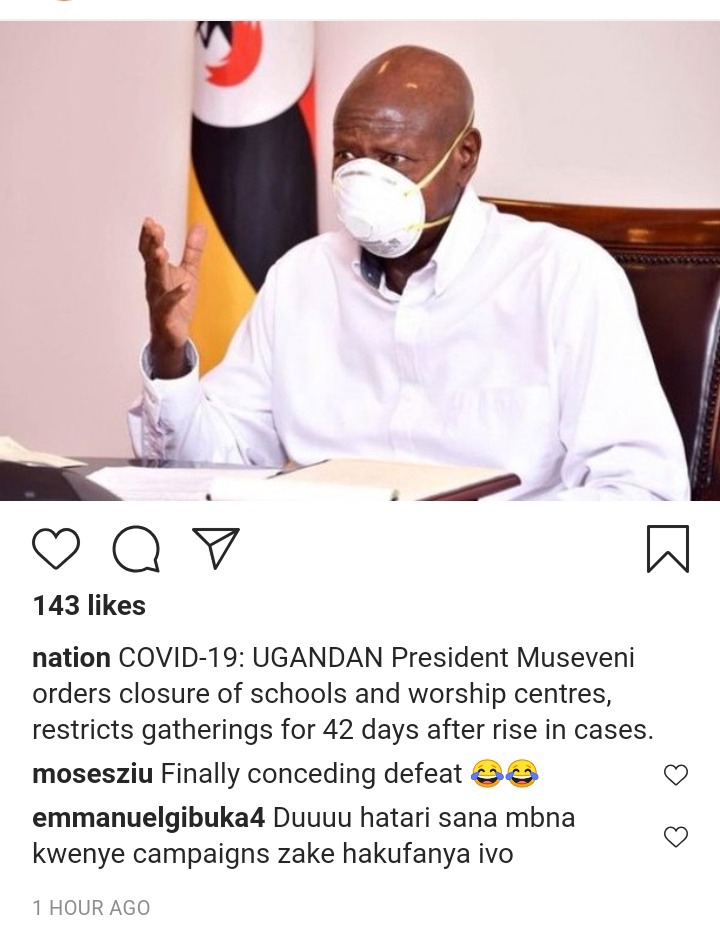Like the comment by emmanuelgibuka4
This screenshot has height=950, width=720.
676,837
